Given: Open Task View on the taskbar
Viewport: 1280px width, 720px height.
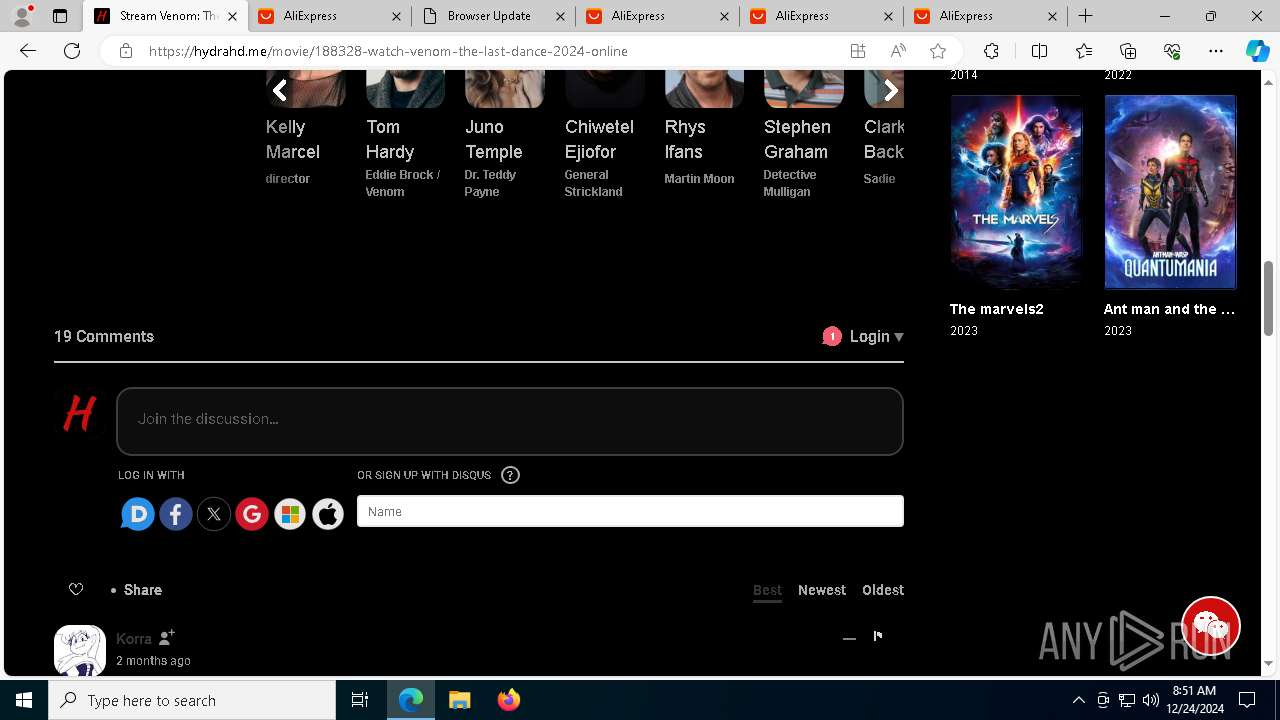Looking at the screenshot, I should (360, 700).
